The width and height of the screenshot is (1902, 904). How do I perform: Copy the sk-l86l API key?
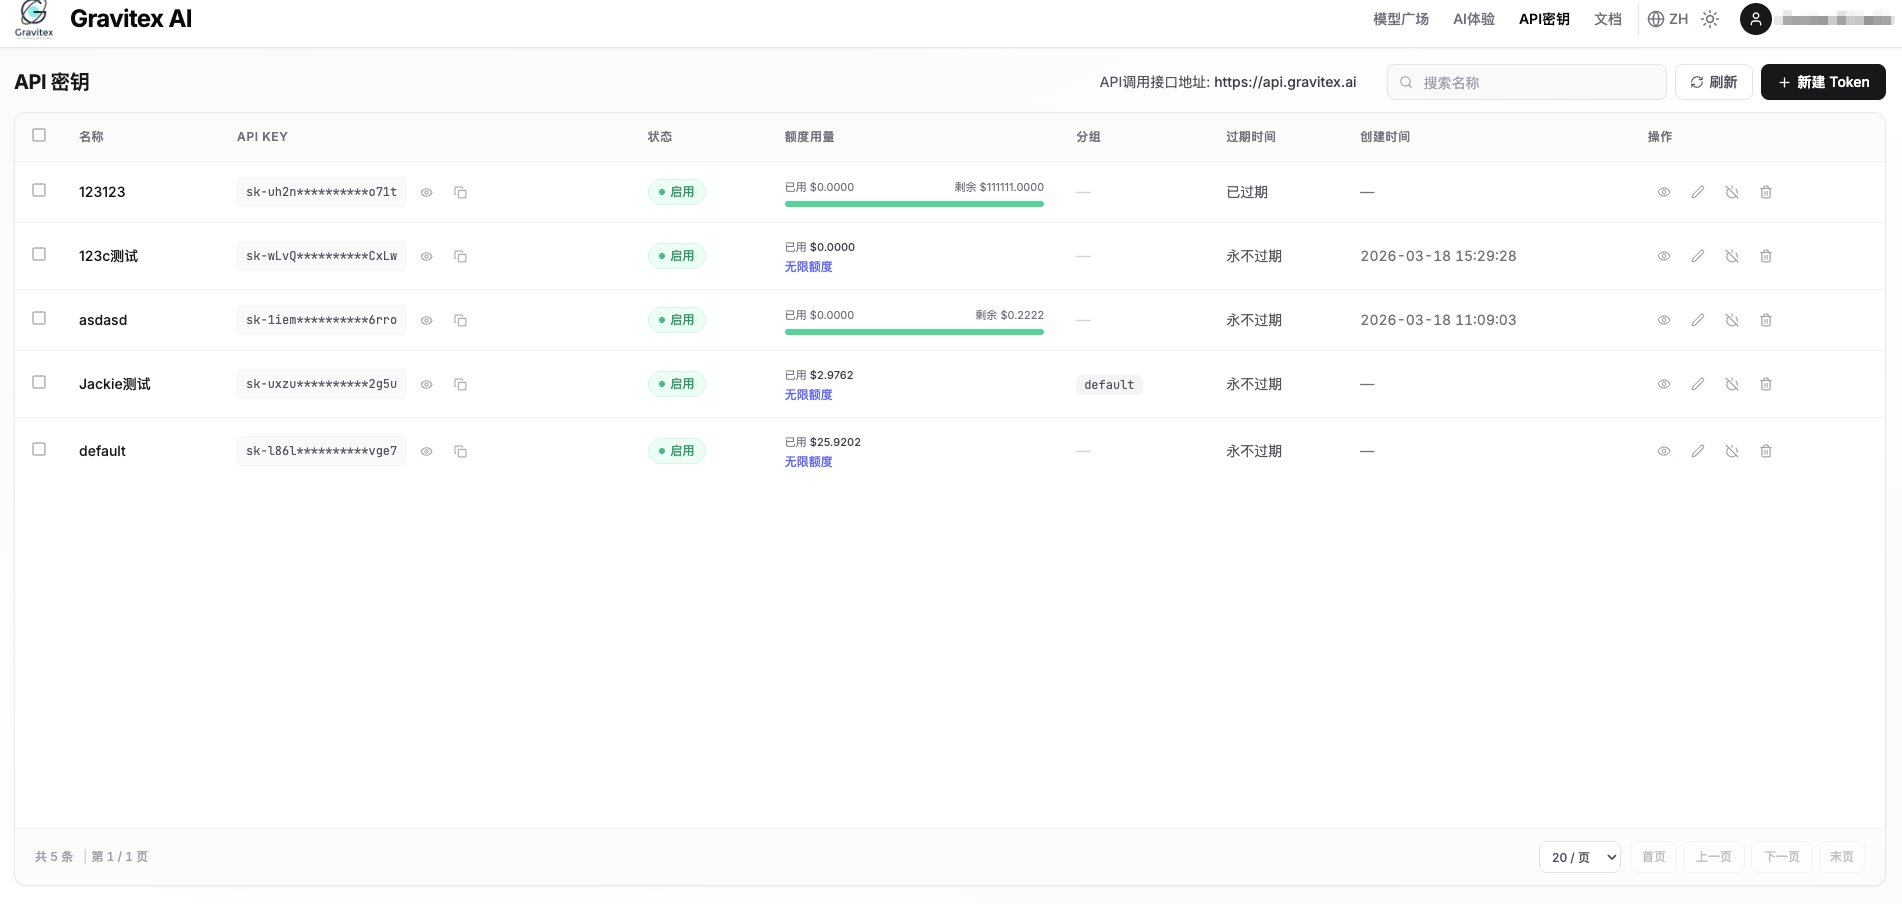(460, 451)
